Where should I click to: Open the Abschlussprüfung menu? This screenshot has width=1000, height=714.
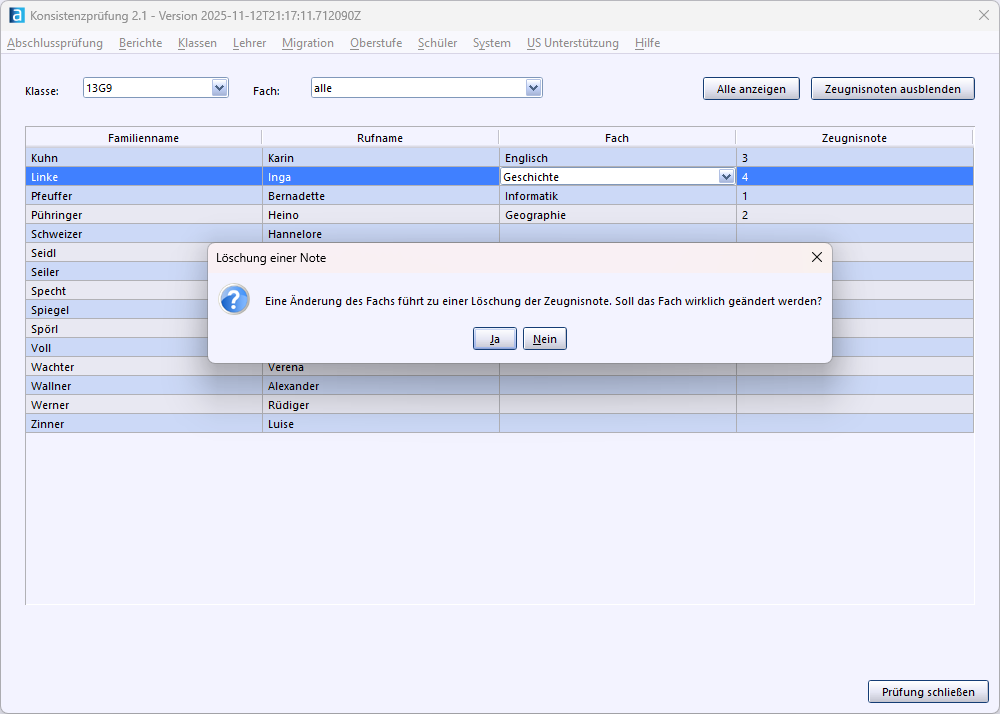click(x=55, y=43)
